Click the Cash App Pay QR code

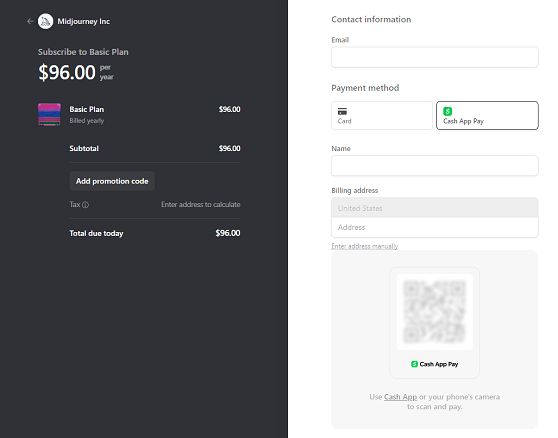click(435, 312)
